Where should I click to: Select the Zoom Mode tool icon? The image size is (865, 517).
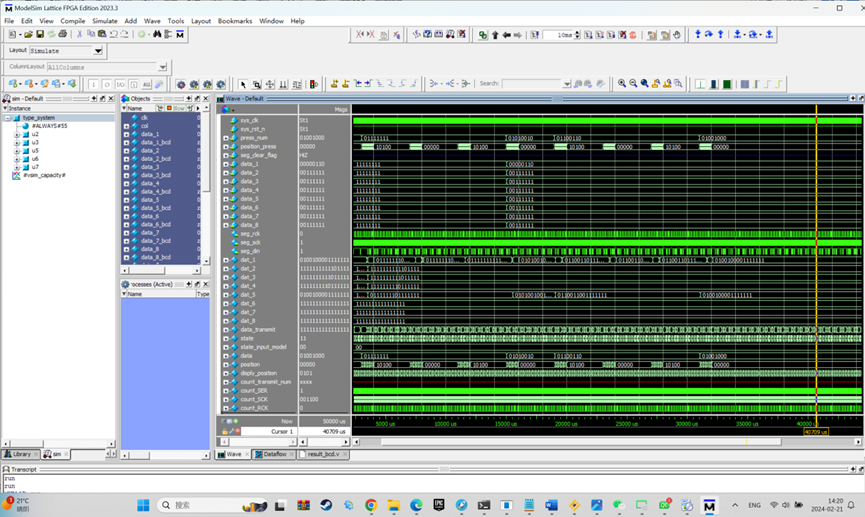tap(257, 84)
